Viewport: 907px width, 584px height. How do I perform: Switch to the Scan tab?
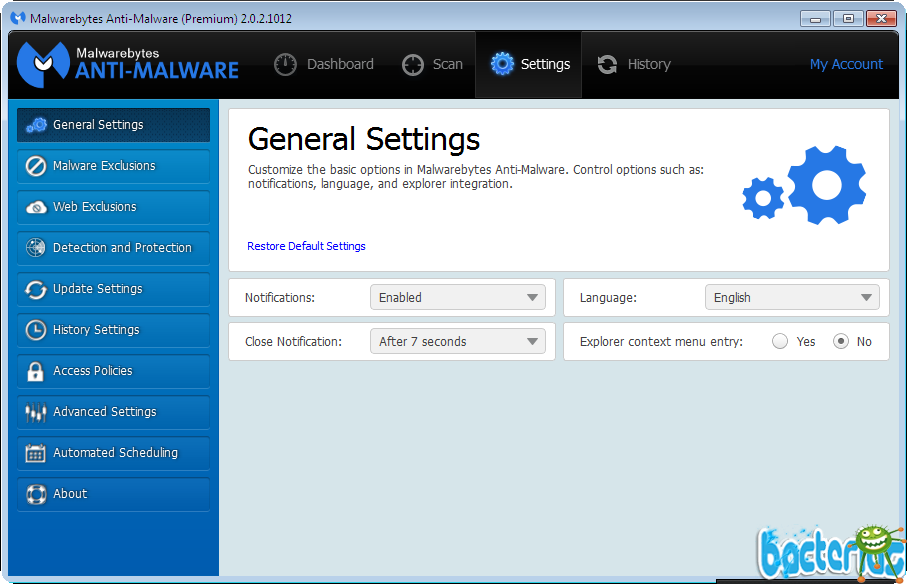[x=432, y=64]
